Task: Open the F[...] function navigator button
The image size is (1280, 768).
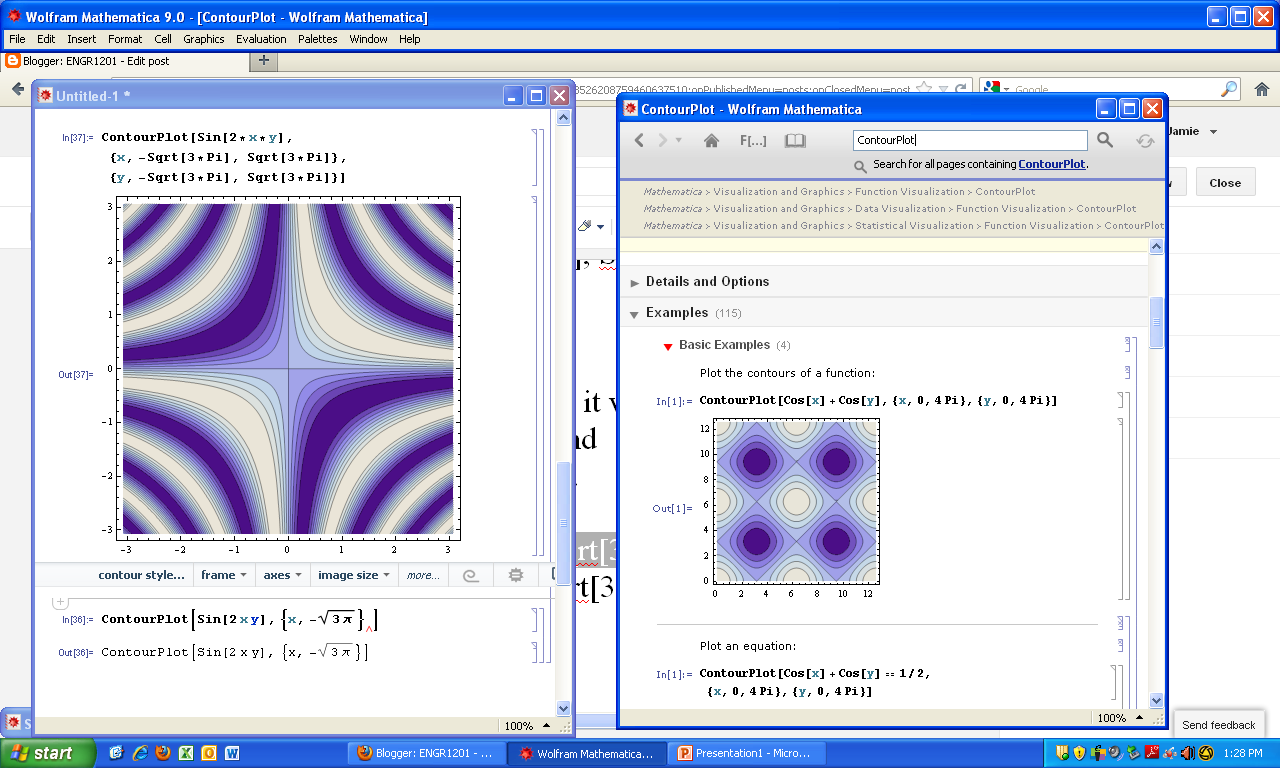Action: (753, 141)
